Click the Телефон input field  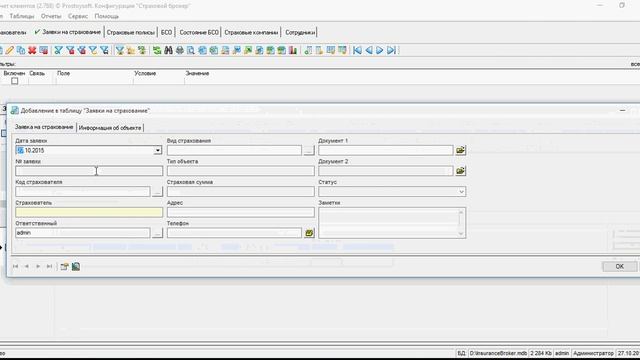234,233
